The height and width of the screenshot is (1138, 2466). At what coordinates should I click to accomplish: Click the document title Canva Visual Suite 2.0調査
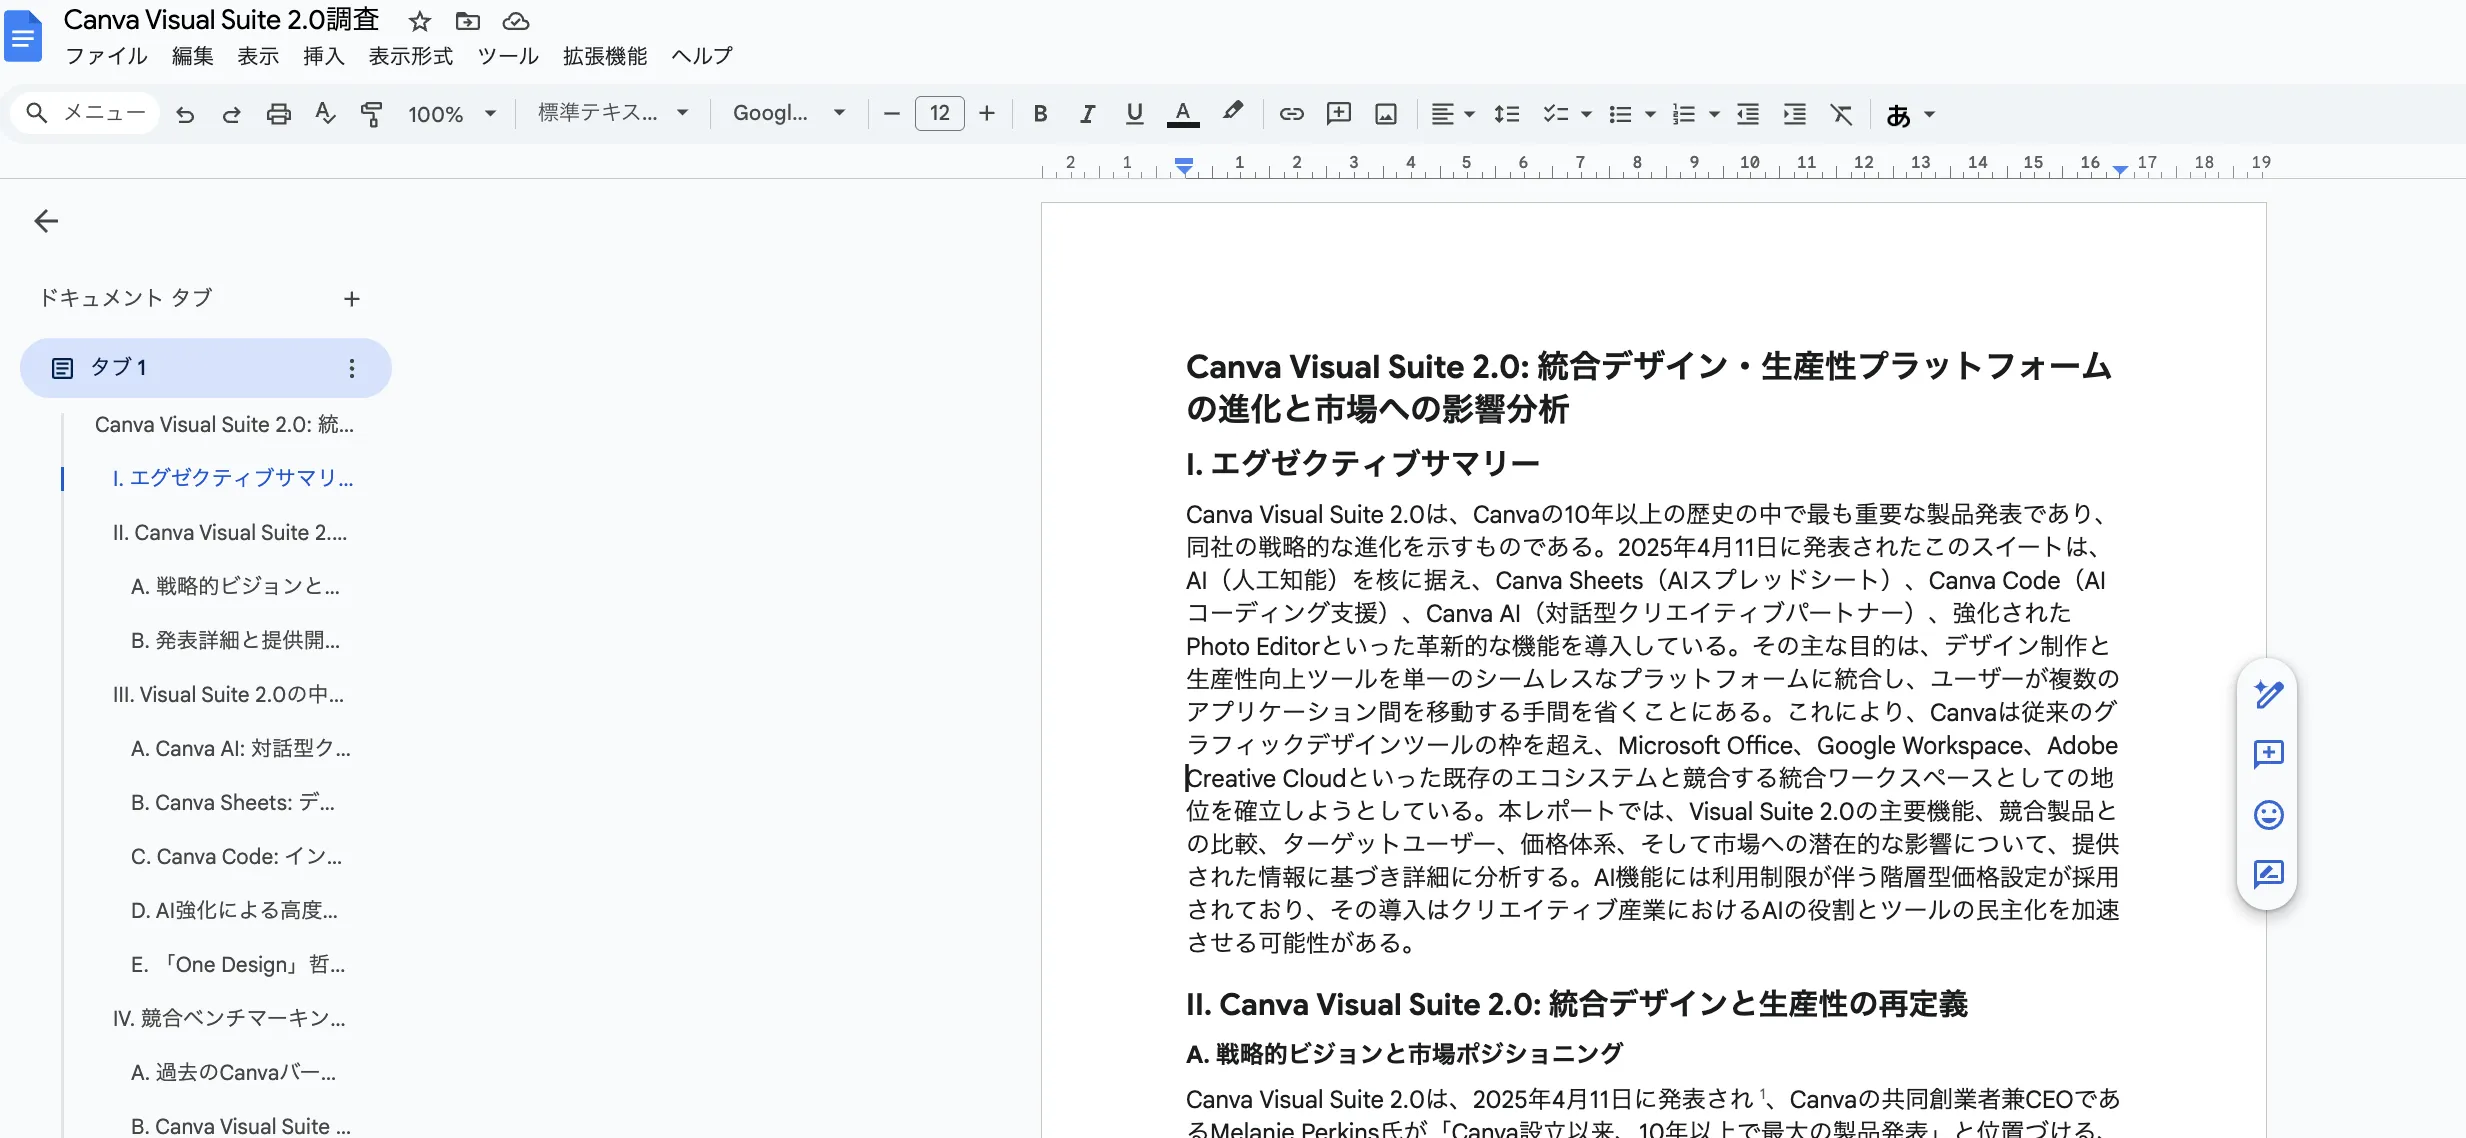coord(221,20)
